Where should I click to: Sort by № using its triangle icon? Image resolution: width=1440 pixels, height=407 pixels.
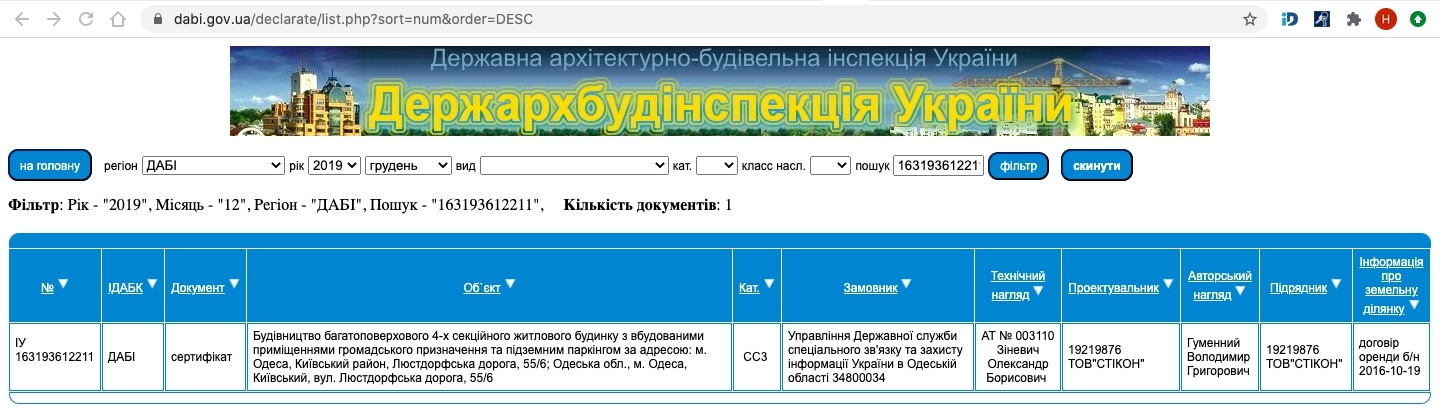64,284
